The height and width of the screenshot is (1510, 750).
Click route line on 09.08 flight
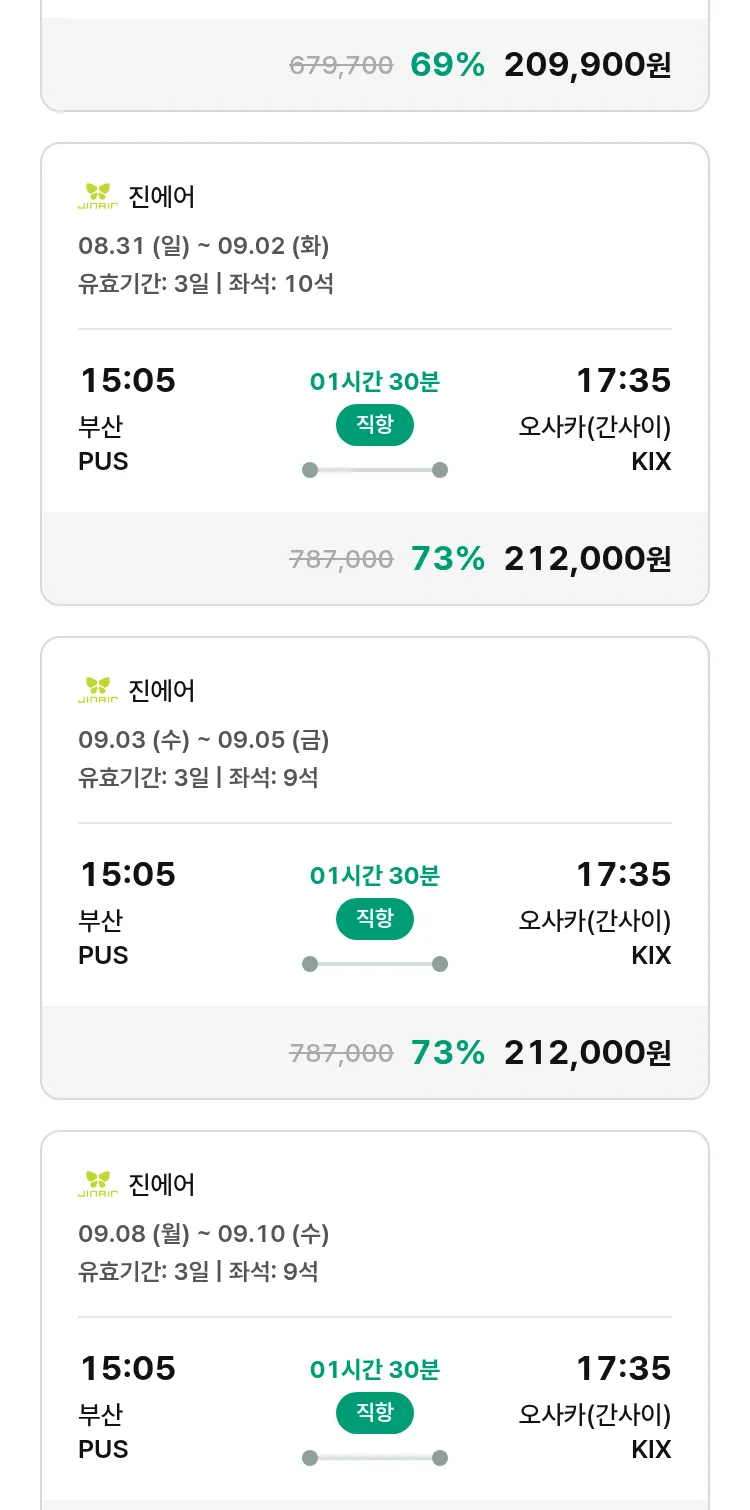point(375,1458)
